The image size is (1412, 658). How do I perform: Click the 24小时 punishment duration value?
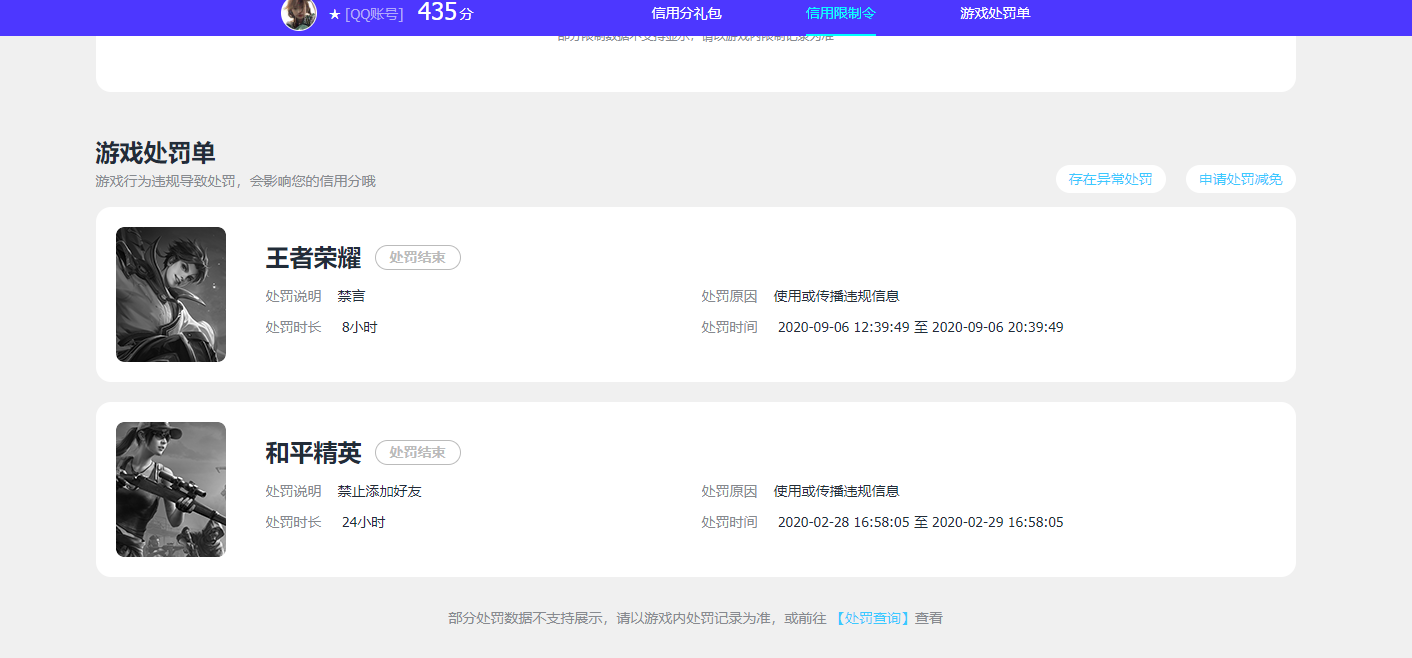coord(363,522)
